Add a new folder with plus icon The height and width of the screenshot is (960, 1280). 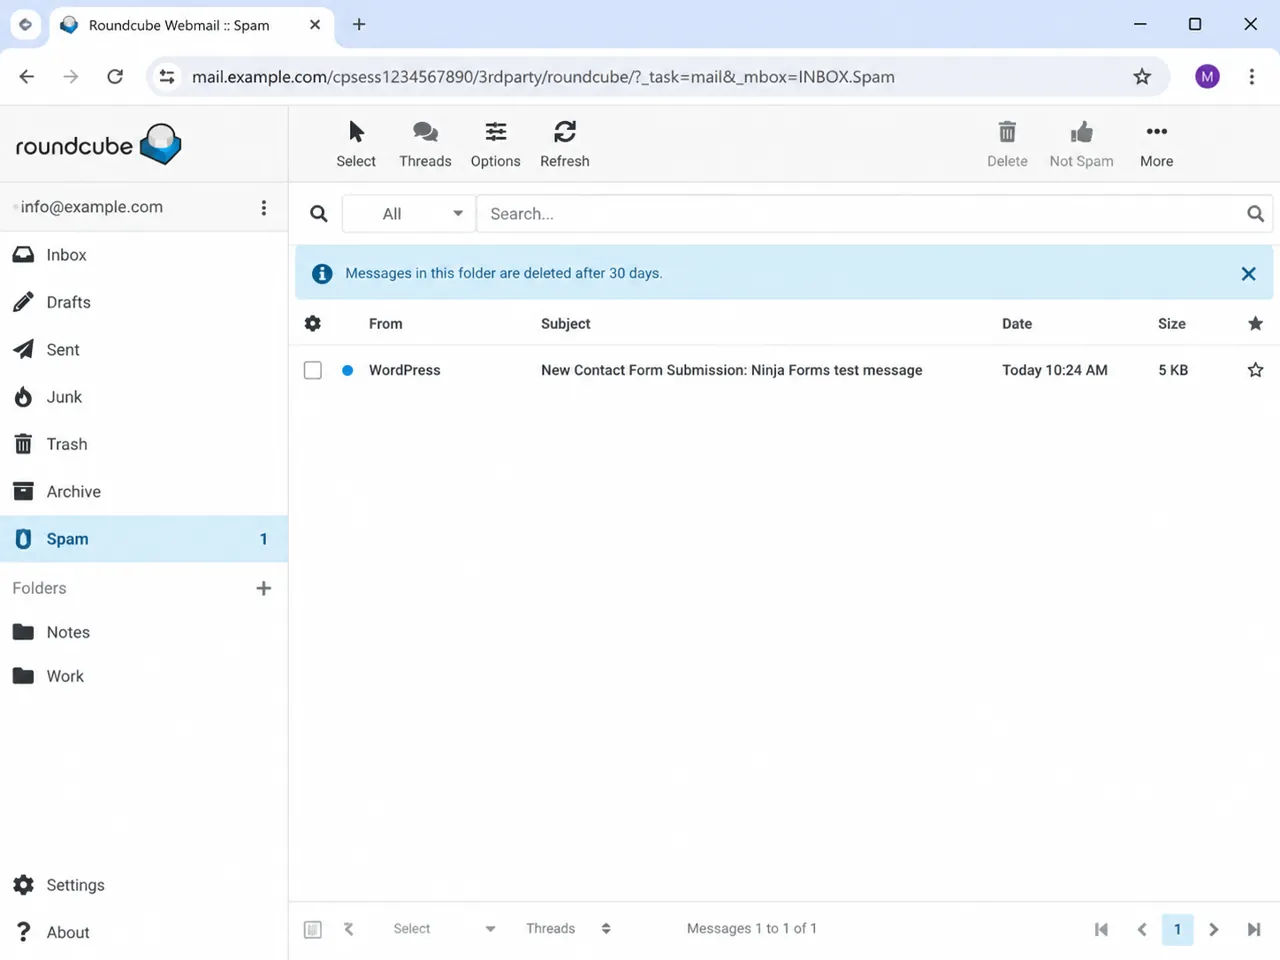point(263,588)
